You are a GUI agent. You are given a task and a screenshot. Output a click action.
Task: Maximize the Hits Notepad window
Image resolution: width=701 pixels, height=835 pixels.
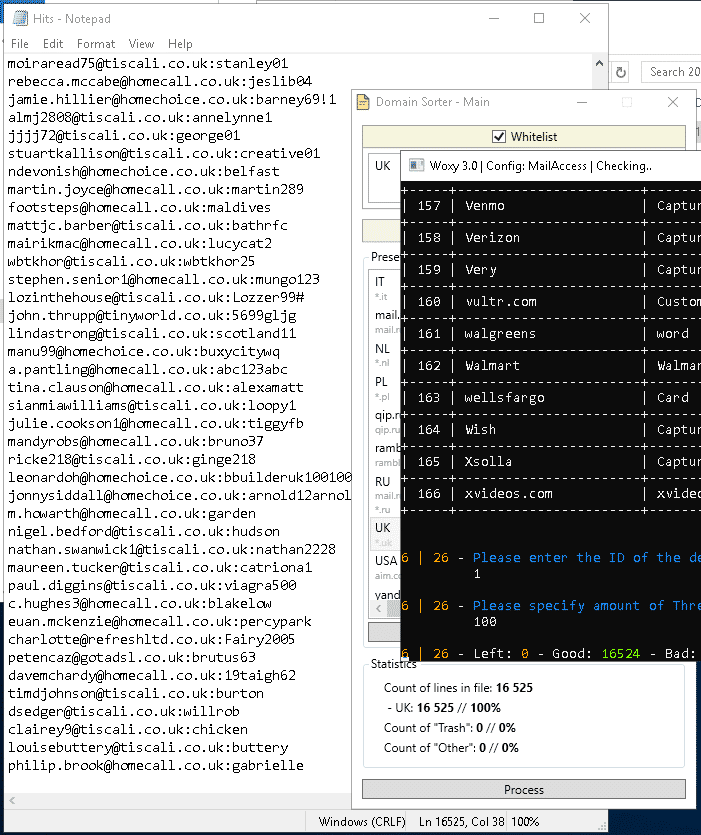[539, 18]
